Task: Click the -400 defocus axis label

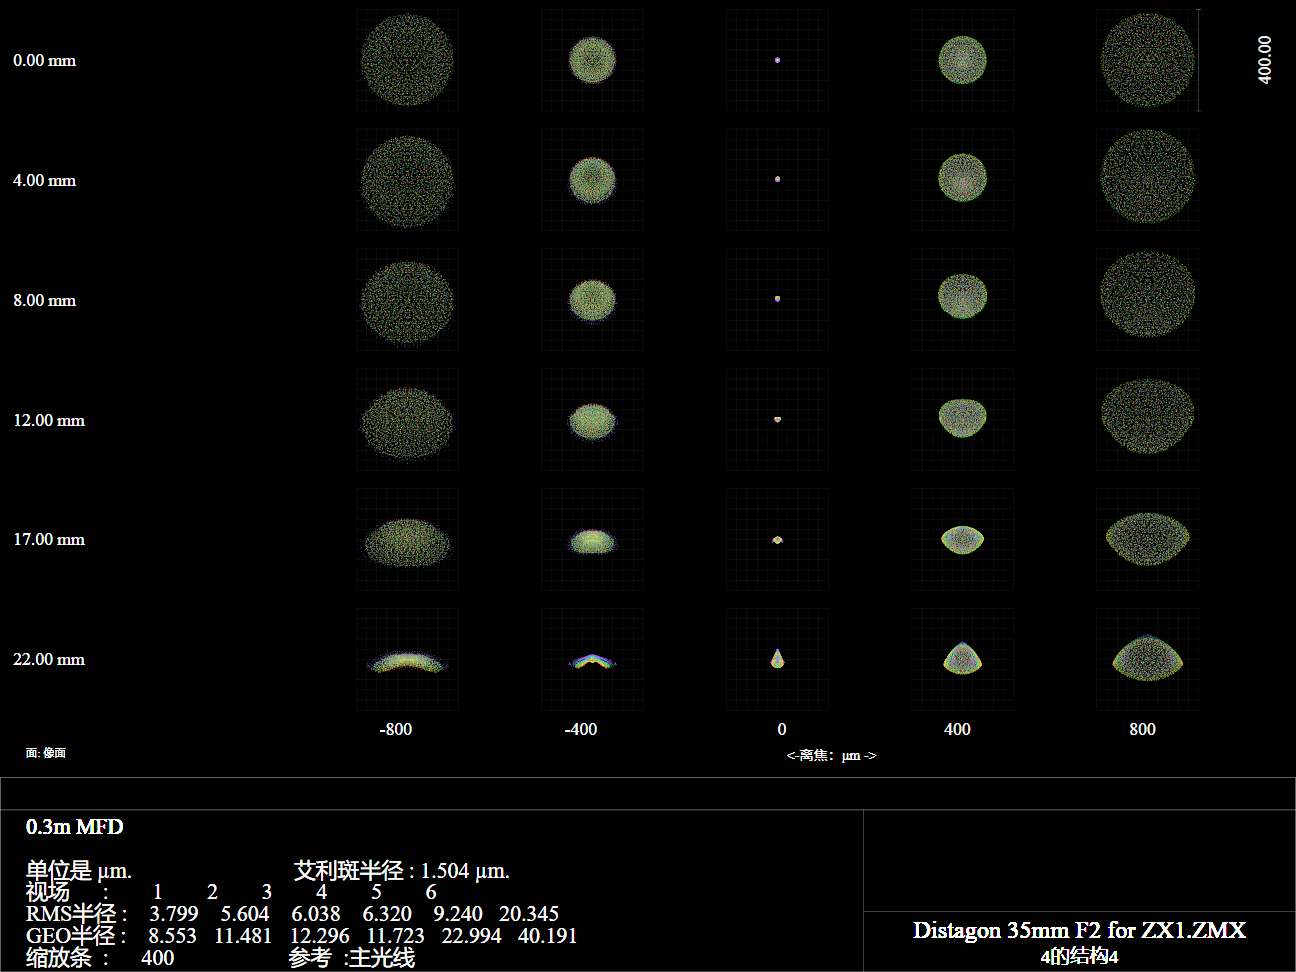Action: [x=581, y=729]
